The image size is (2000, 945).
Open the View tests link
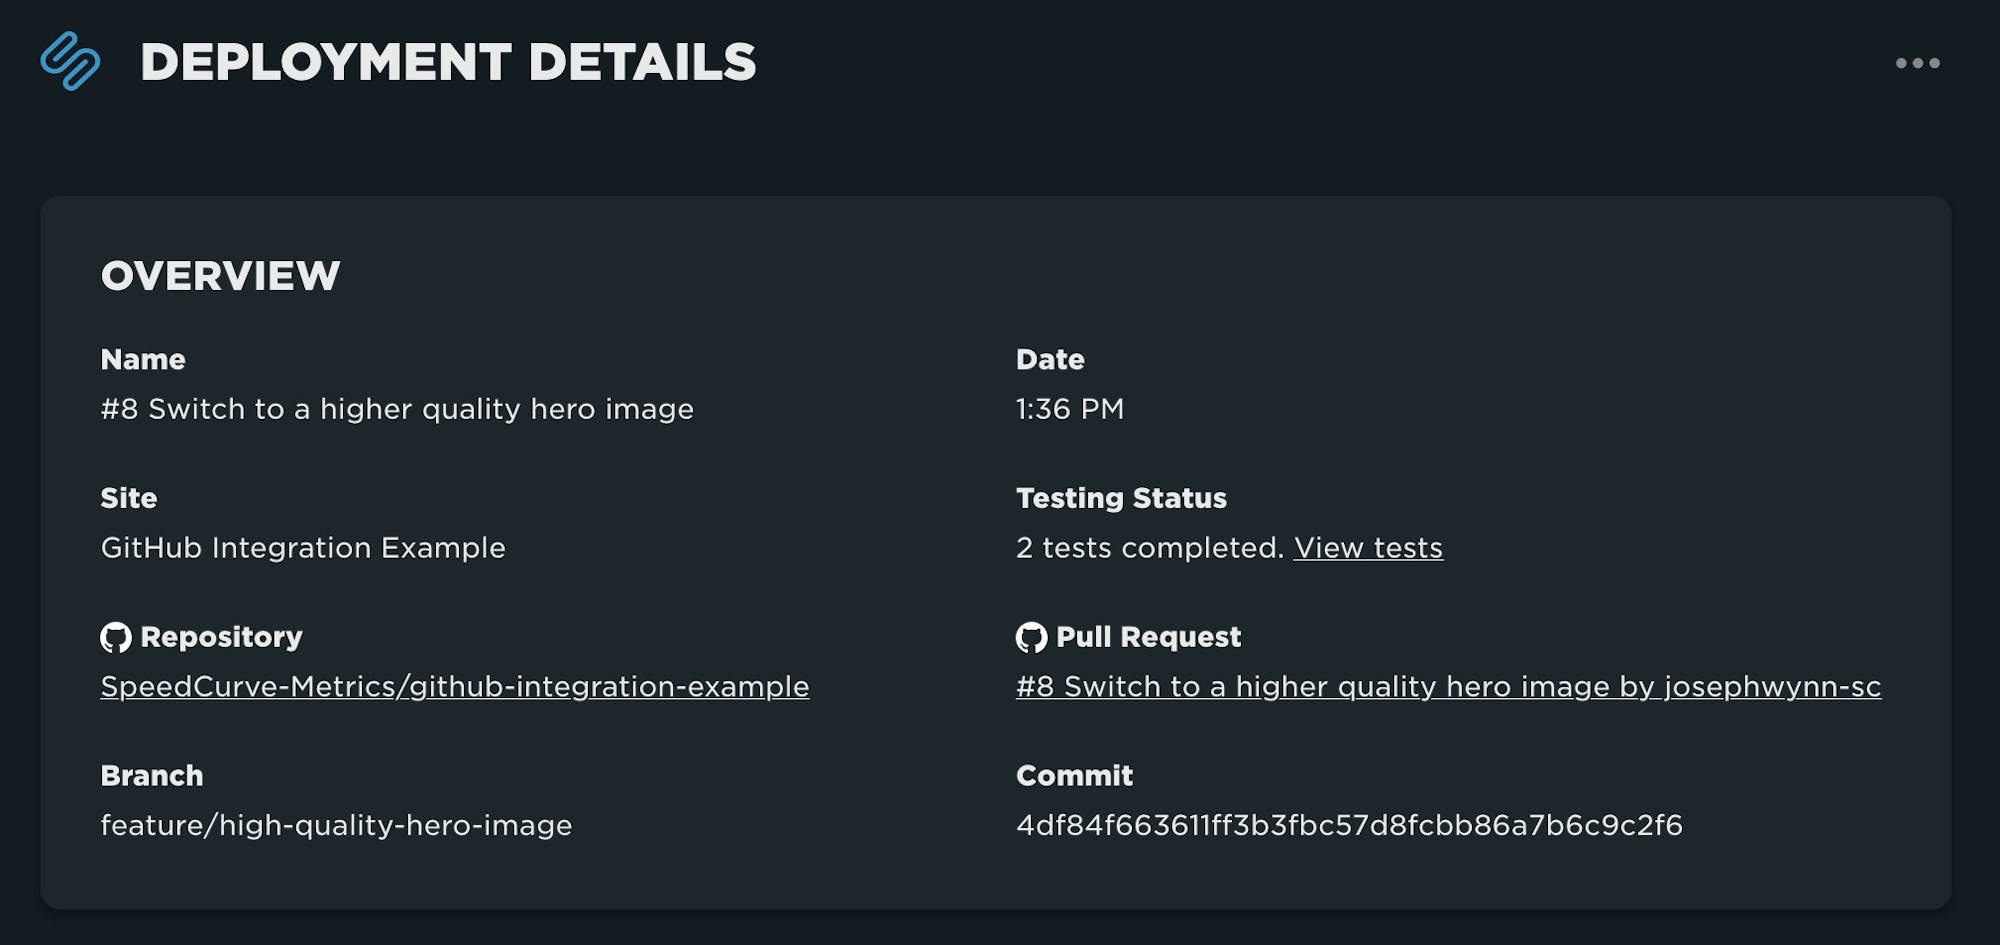pos(1368,548)
